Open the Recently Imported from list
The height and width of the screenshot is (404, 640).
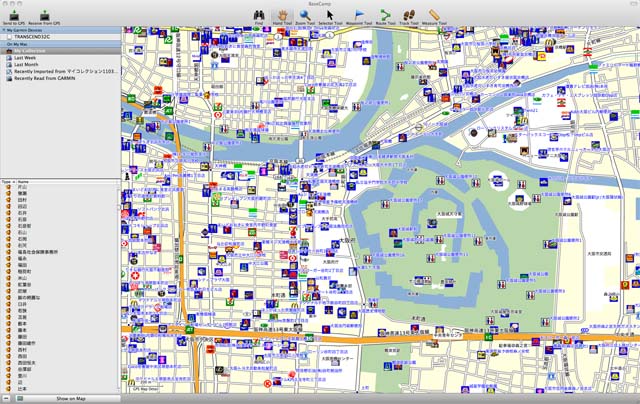pyautogui.click(x=60, y=71)
